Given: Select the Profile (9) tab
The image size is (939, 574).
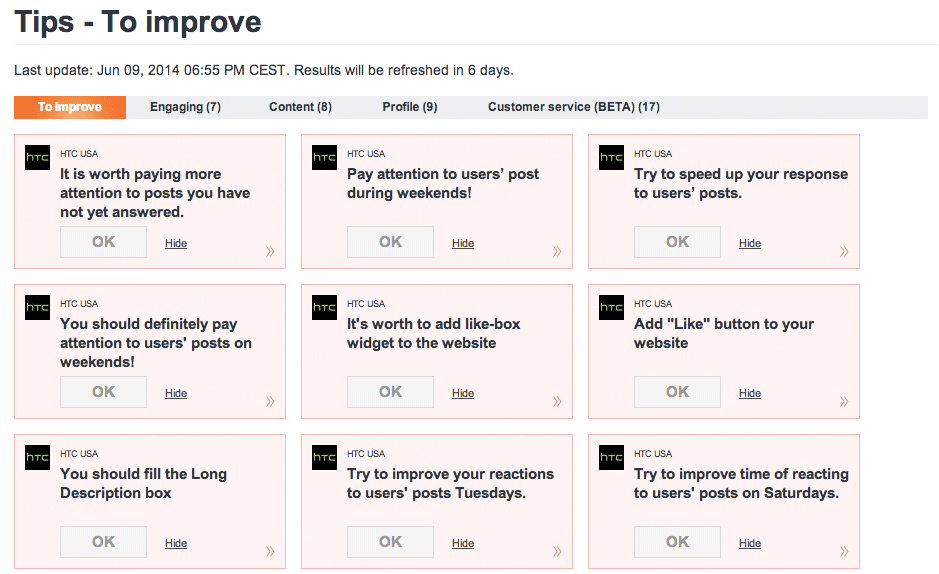Looking at the screenshot, I should [409, 107].
